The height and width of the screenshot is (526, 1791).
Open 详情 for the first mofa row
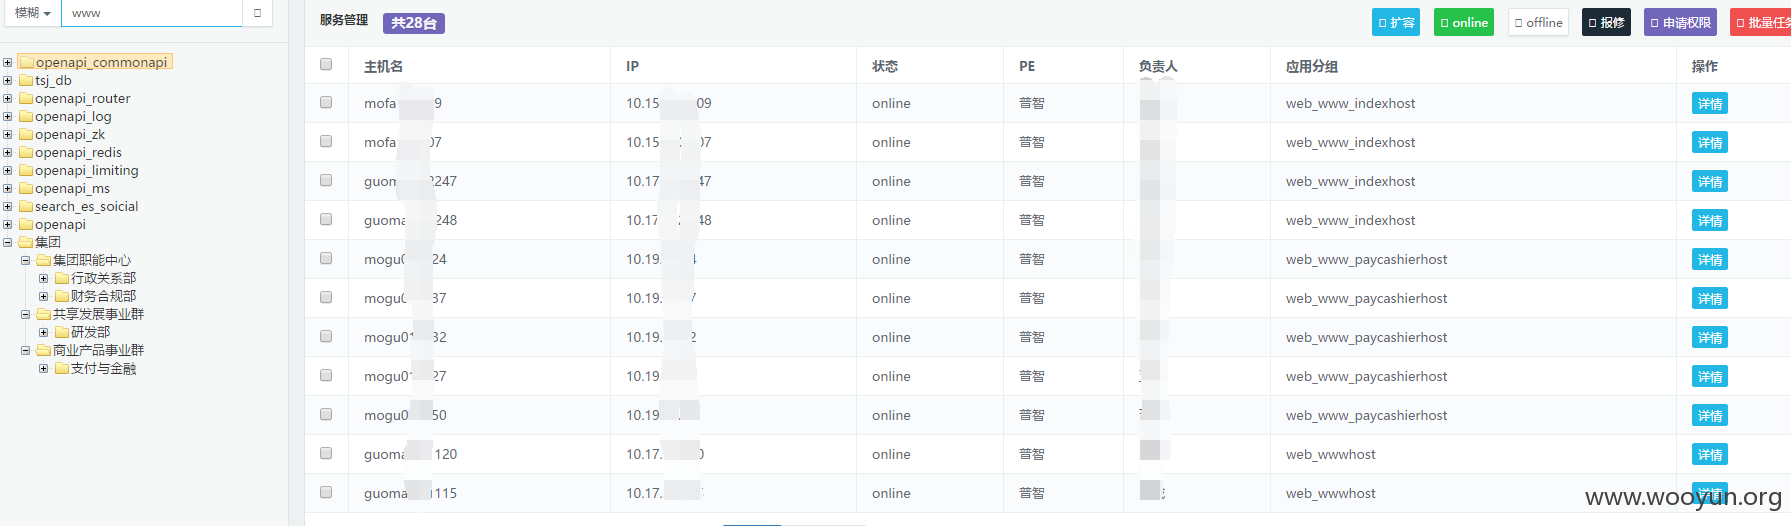click(x=1710, y=103)
